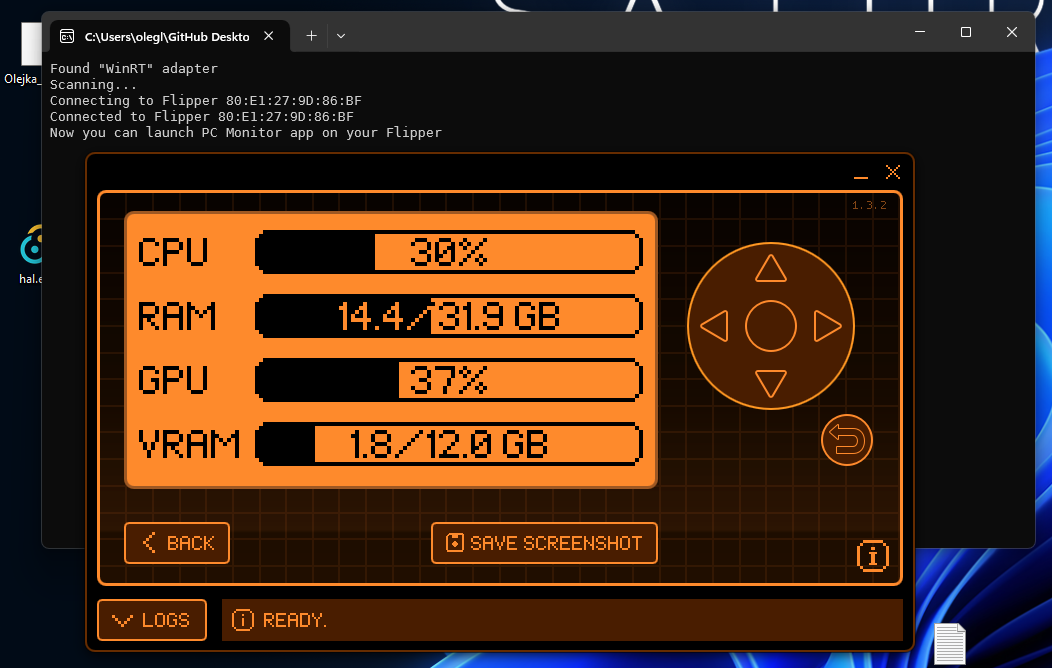Click the round back arrow button
This screenshot has width=1052, height=668.
click(847, 440)
